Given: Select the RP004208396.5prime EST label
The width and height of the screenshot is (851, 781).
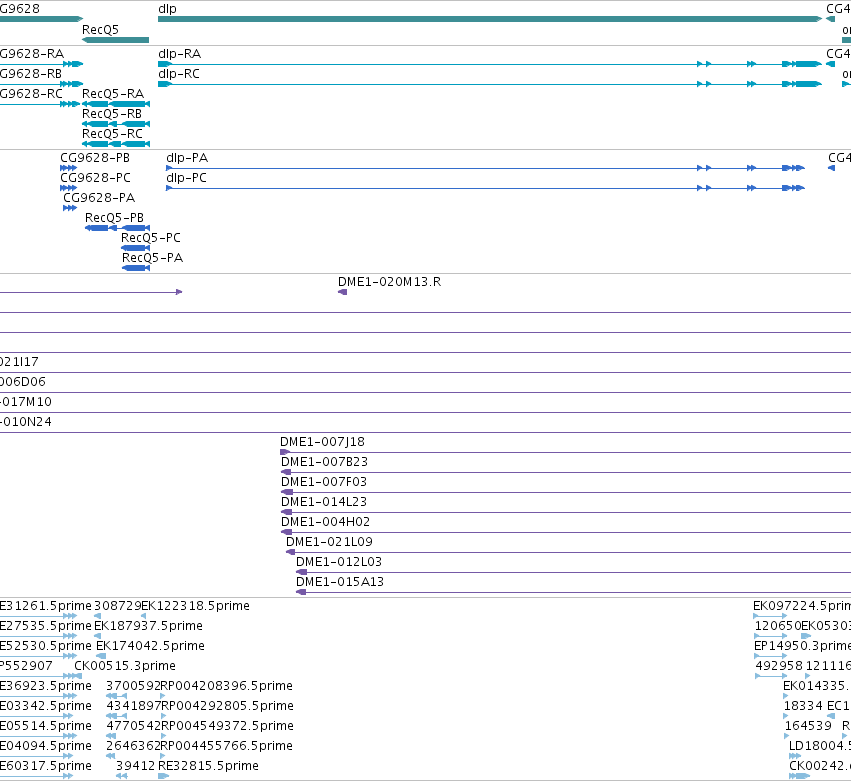Looking at the screenshot, I should [x=227, y=687].
